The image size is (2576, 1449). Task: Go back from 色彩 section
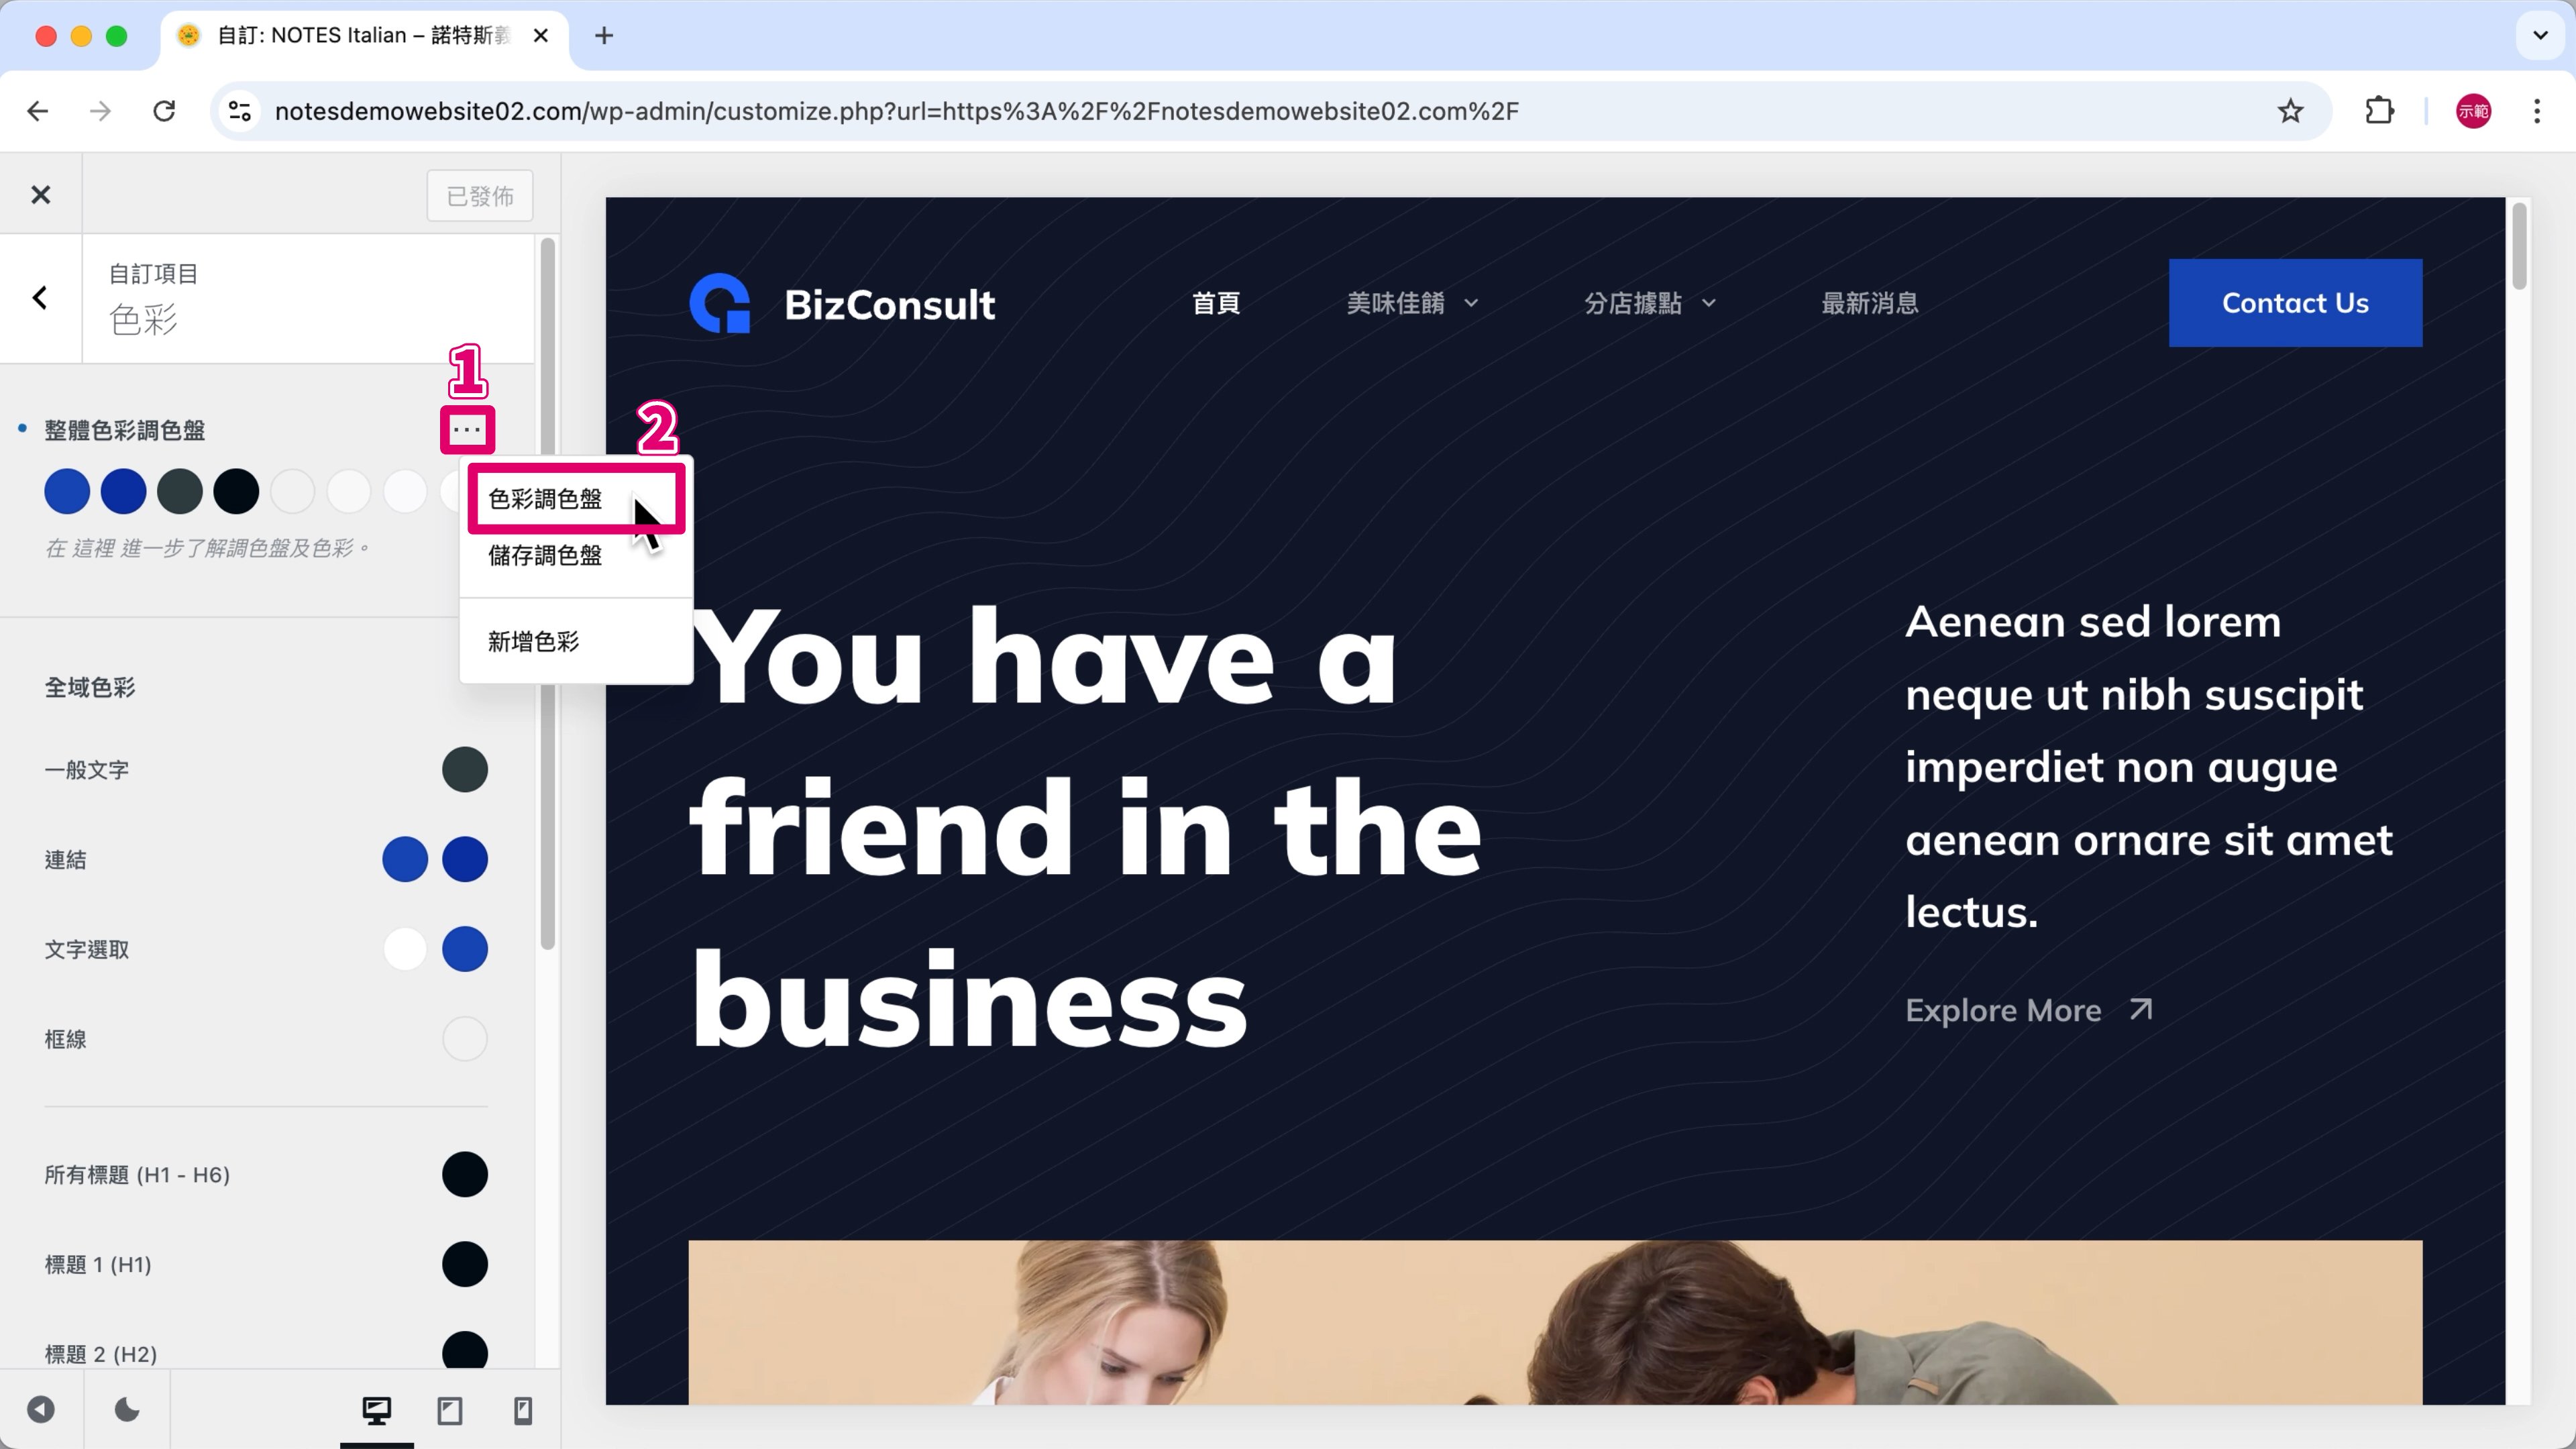tap(40, 298)
